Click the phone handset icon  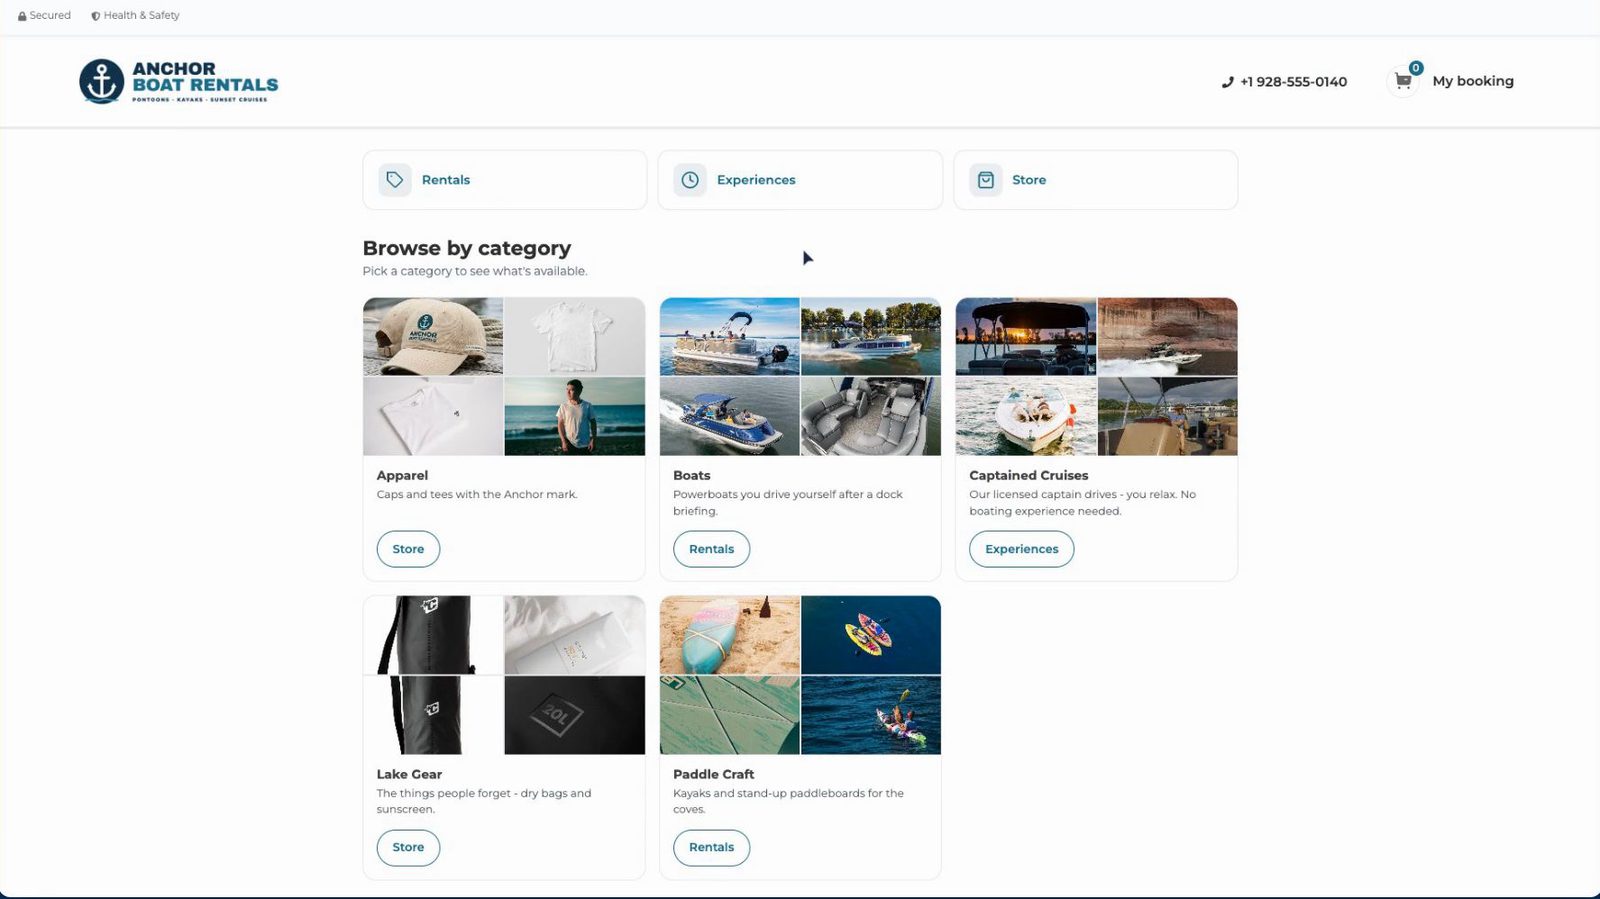pos(1228,82)
